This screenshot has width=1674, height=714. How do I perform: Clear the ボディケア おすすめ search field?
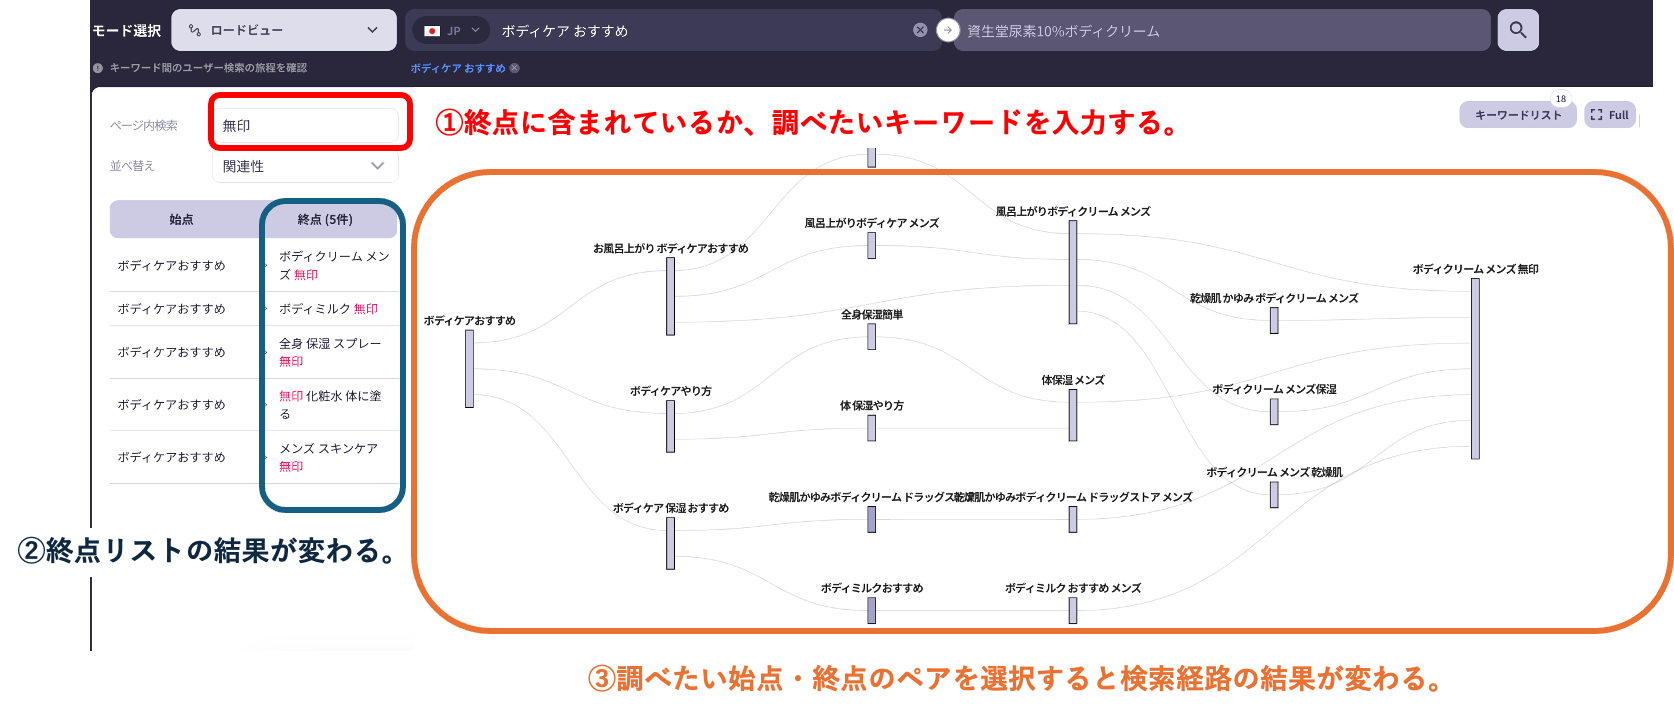click(920, 30)
